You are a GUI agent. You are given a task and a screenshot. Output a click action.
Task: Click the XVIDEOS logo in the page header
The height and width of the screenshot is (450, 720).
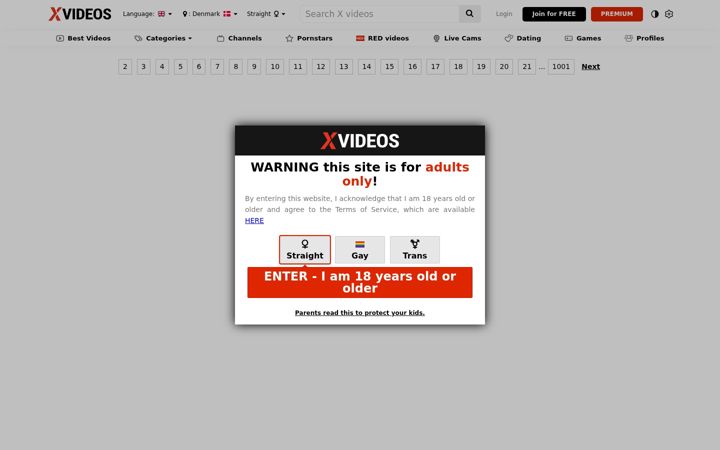80,14
